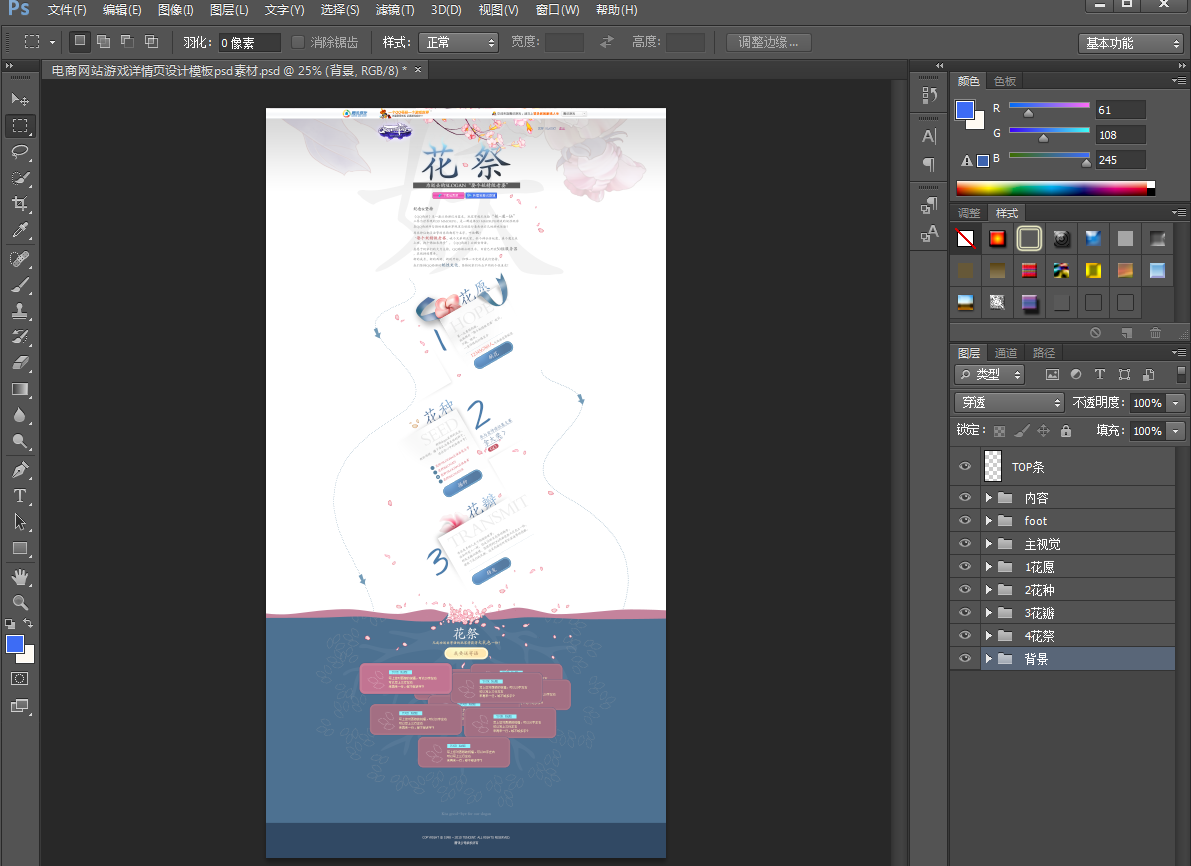Image resolution: width=1191 pixels, height=866 pixels.
Task: Select the Move tool
Action: pyautogui.click(x=20, y=99)
